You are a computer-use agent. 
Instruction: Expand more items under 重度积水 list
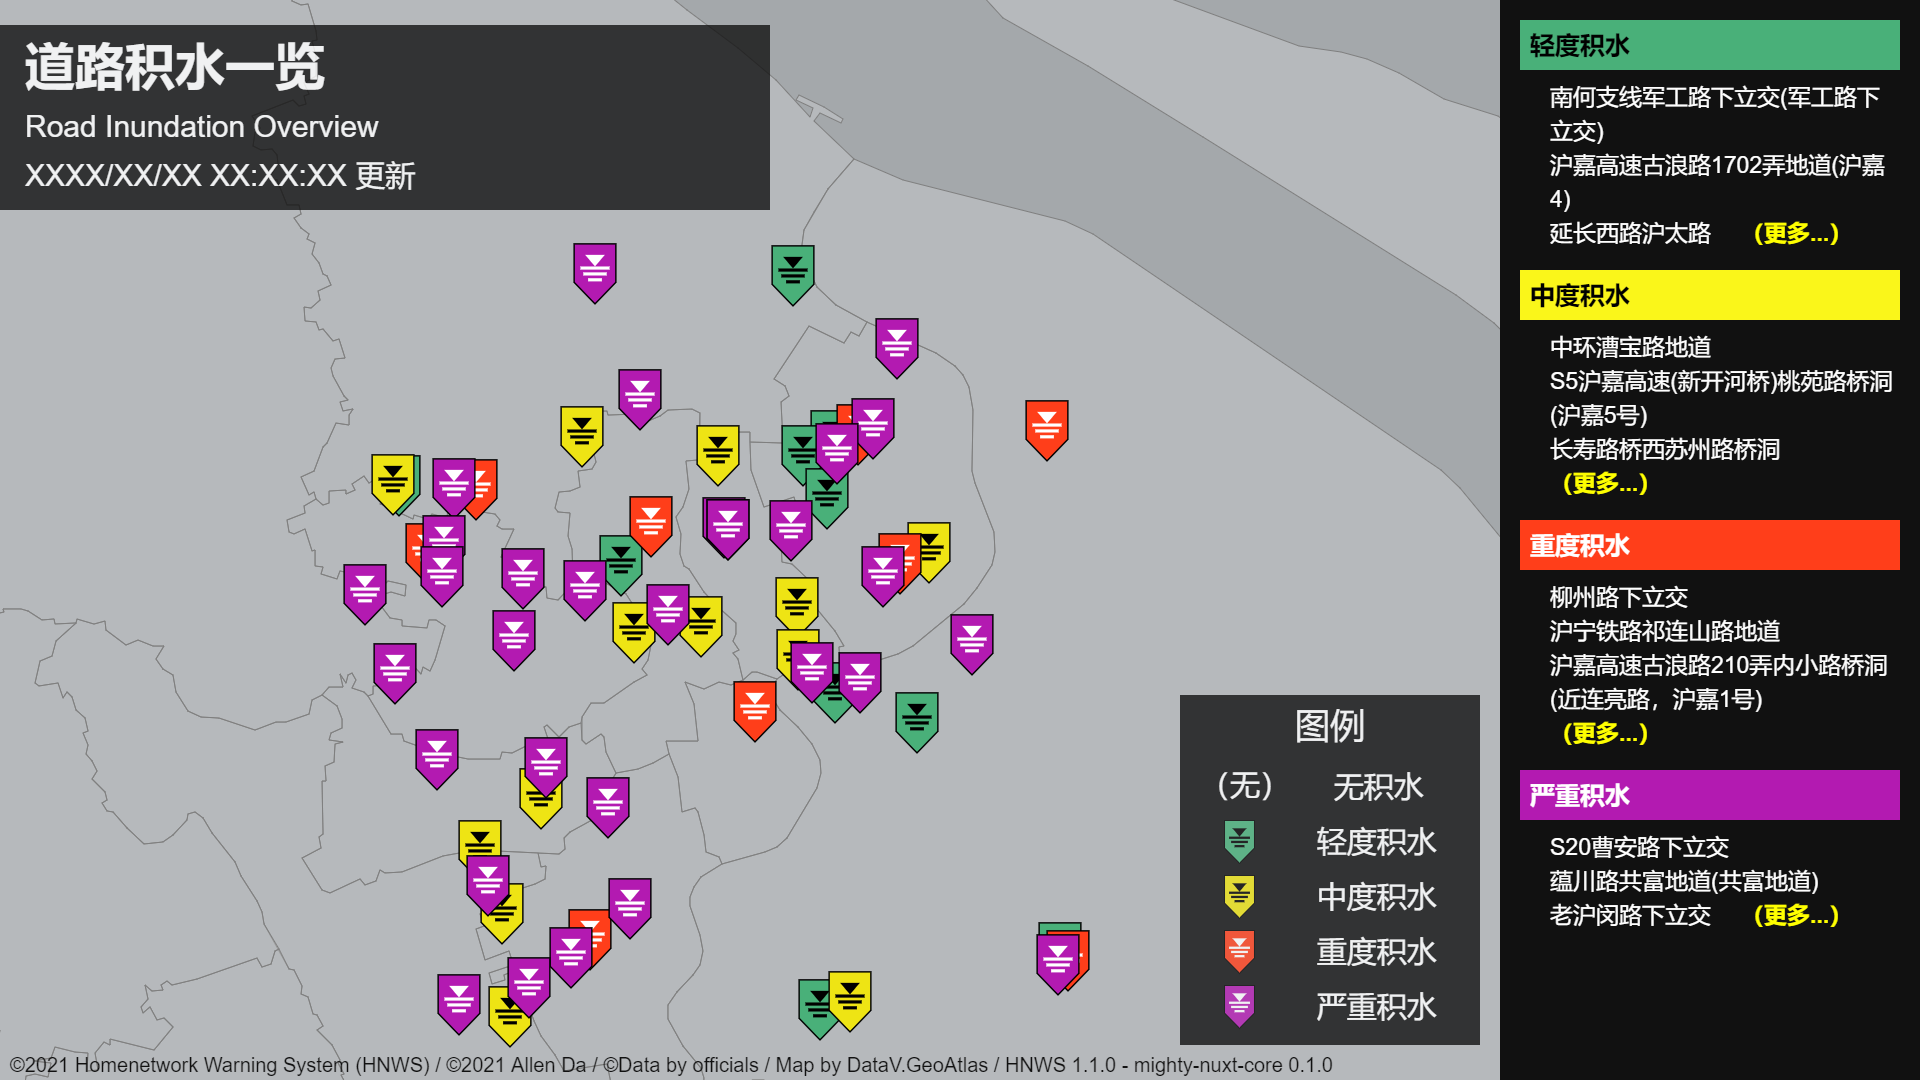click(1604, 733)
